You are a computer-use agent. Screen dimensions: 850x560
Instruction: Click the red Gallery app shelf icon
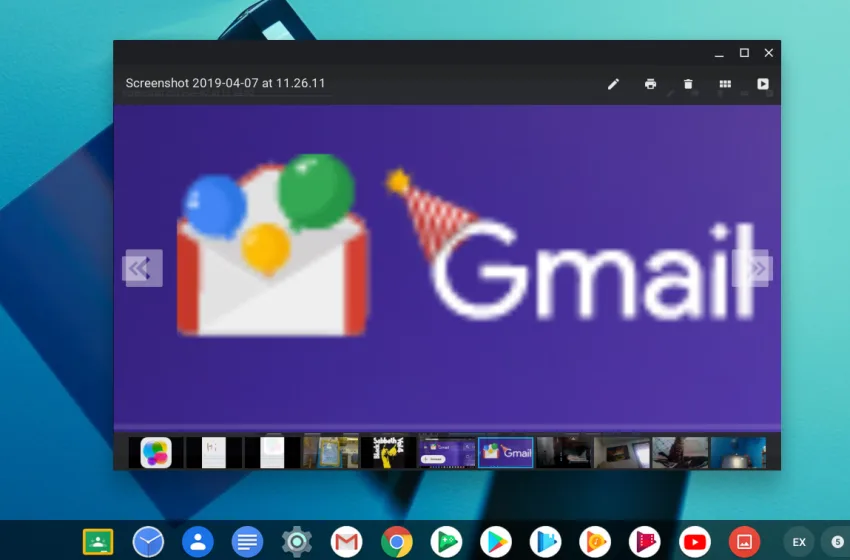[744, 542]
